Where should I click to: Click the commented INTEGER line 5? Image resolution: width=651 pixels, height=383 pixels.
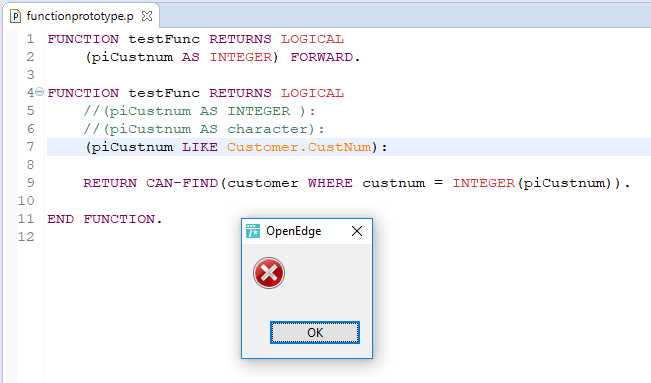[199, 111]
